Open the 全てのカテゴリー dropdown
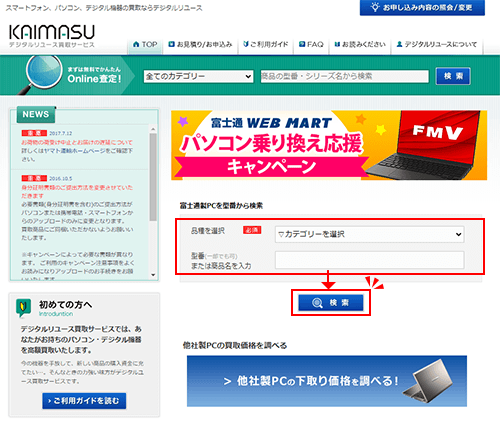Image resolution: width=500 pixels, height=425 pixels. tap(198, 76)
